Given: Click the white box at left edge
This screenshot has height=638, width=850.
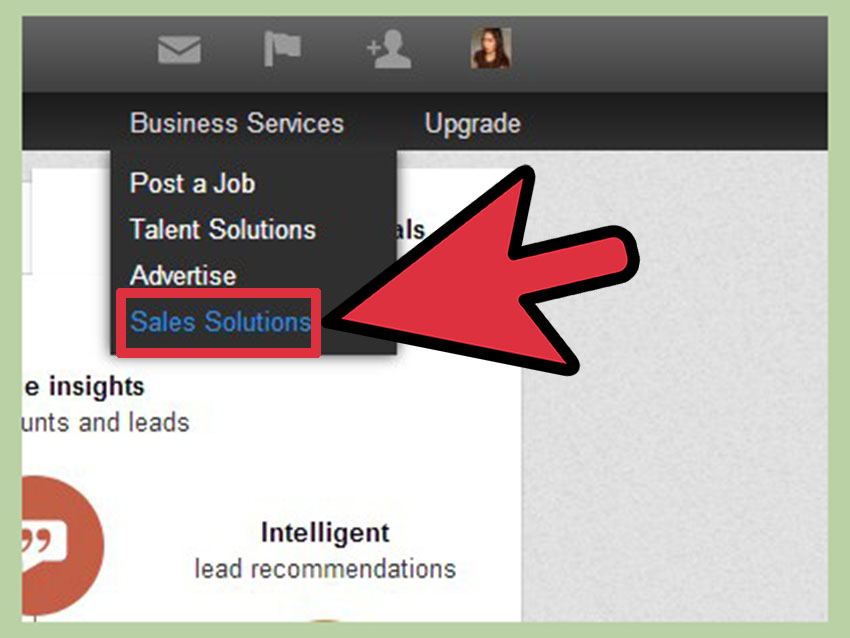Looking at the screenshot, I should click(x=27, y=221).
